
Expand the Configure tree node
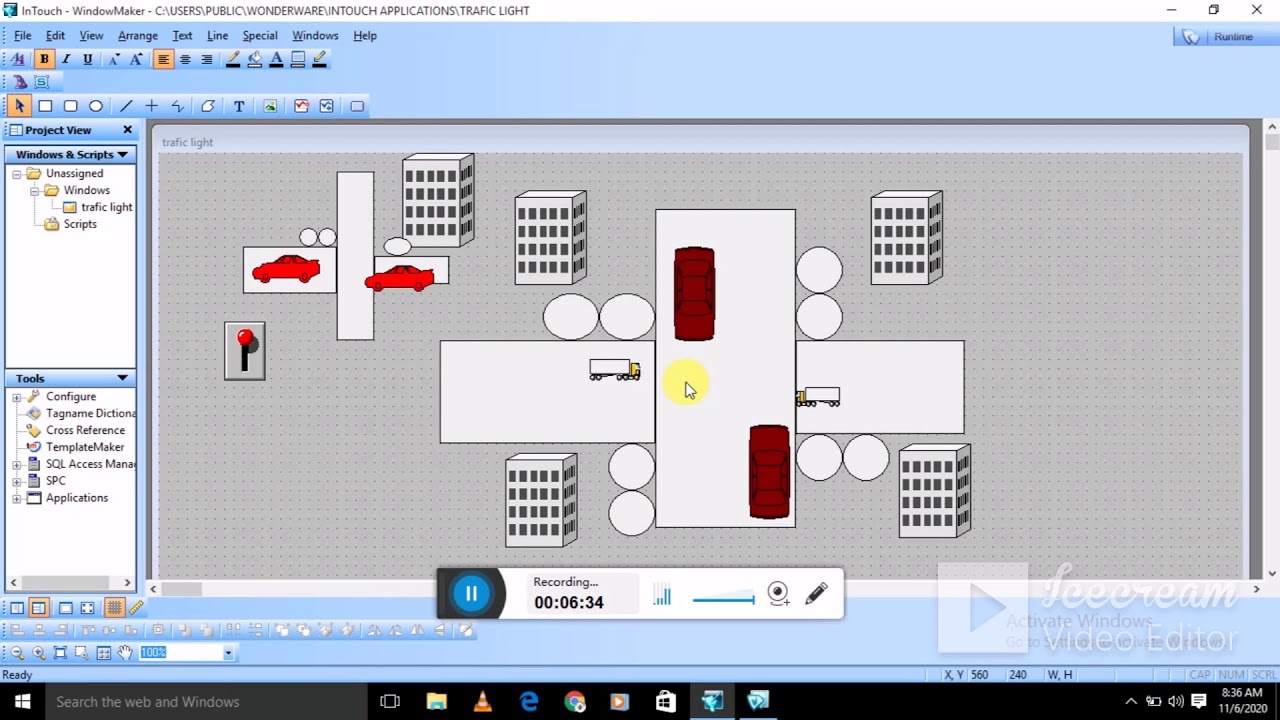pyautogui.click(x=17, y=397)
